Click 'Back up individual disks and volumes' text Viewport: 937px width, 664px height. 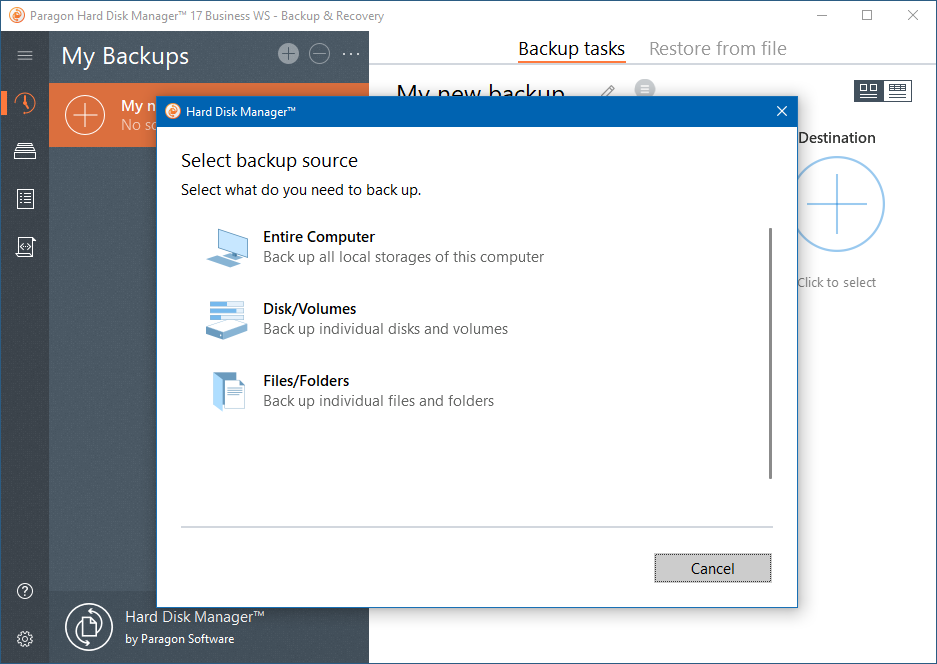pyautogui.click(x=385, y=329)
